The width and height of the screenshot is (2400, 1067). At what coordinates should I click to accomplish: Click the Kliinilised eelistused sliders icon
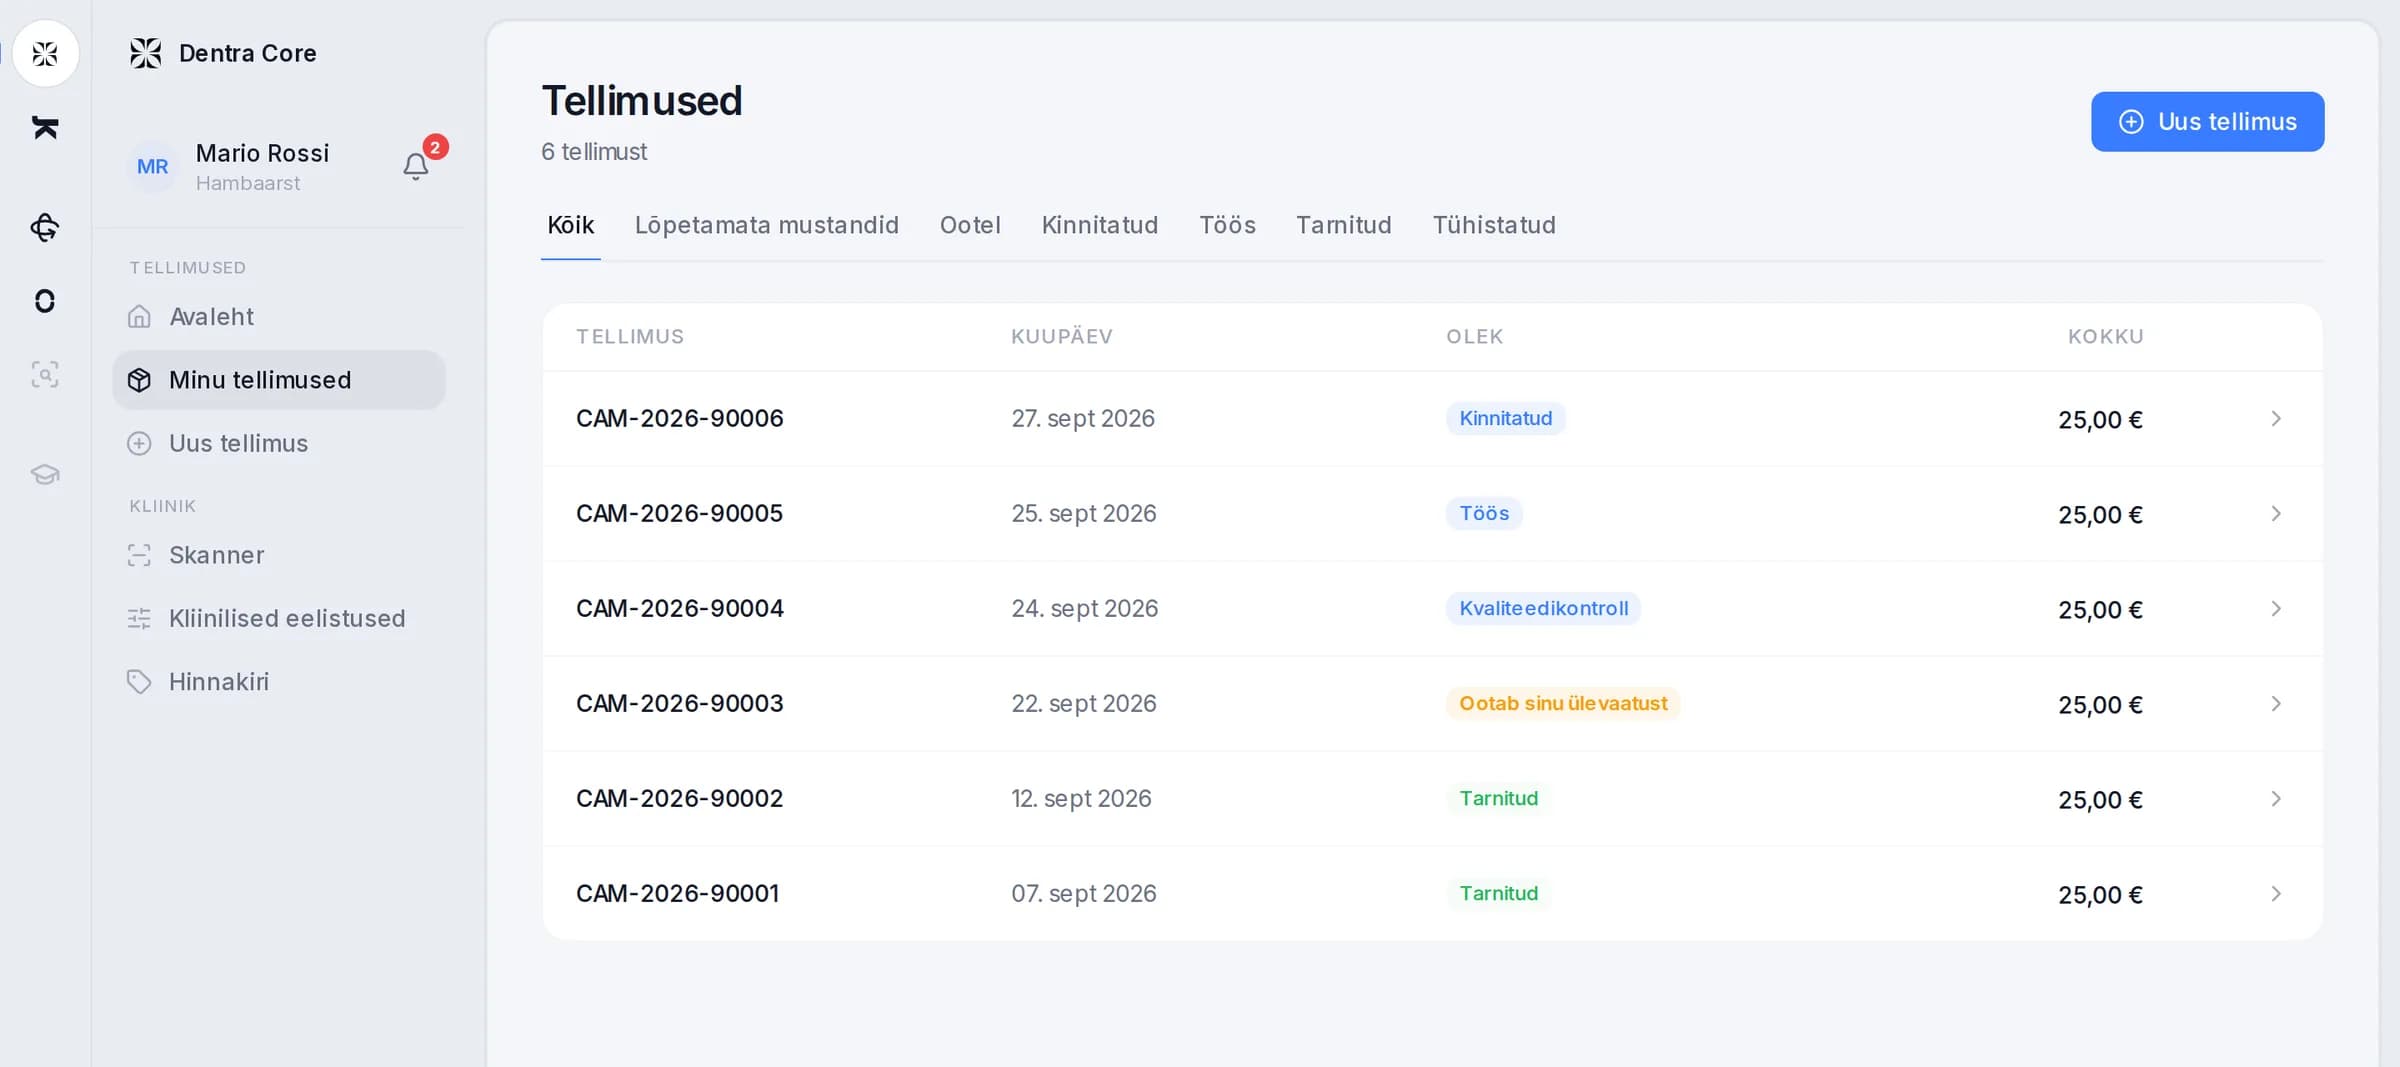pyautogui.click(x=139, y=618)
